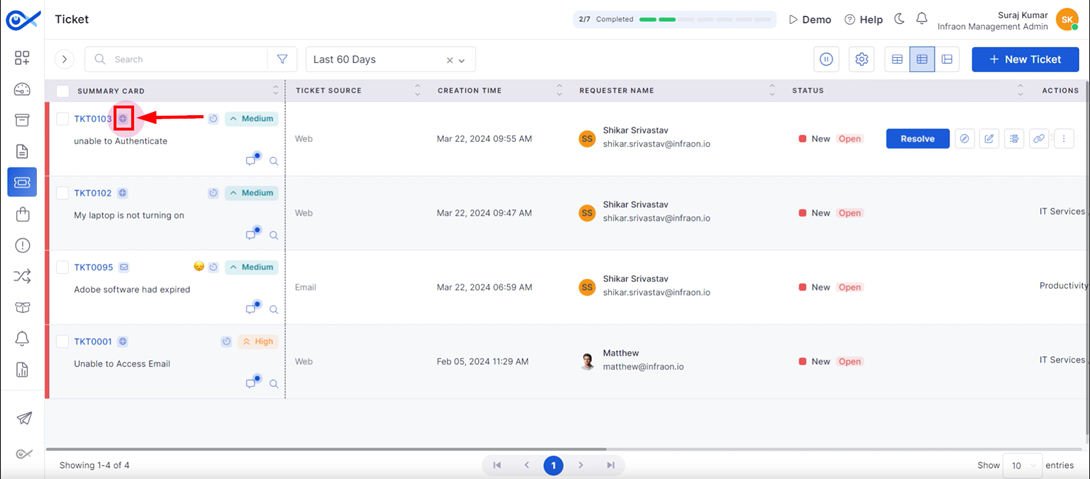Open notifications bell in top header

coord(922,19)
